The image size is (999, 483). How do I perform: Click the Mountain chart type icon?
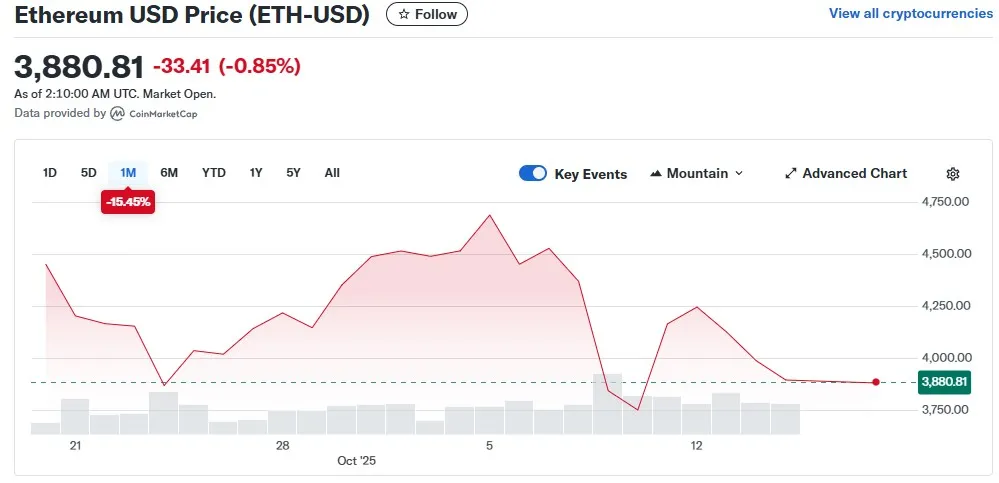click(656, 173)
